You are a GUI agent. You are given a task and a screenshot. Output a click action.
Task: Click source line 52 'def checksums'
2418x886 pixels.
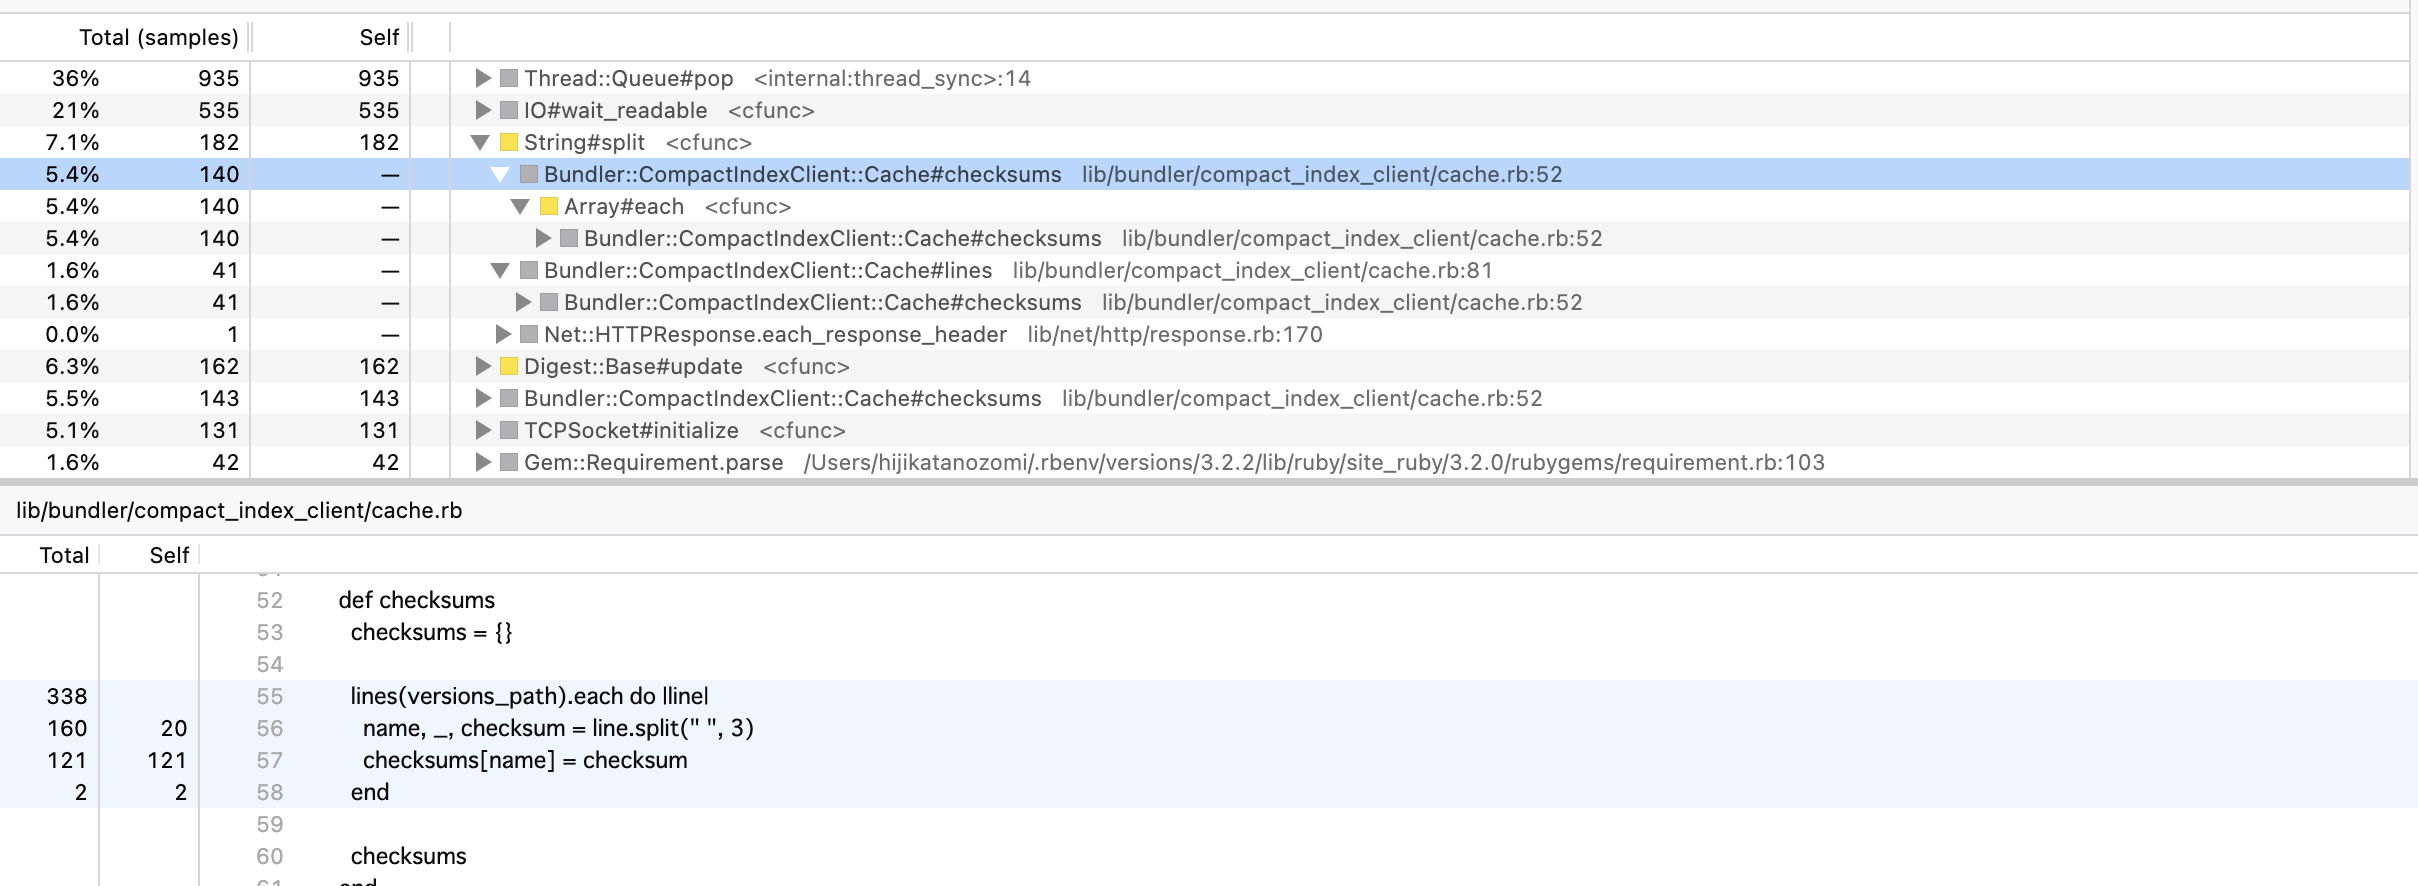417,600
